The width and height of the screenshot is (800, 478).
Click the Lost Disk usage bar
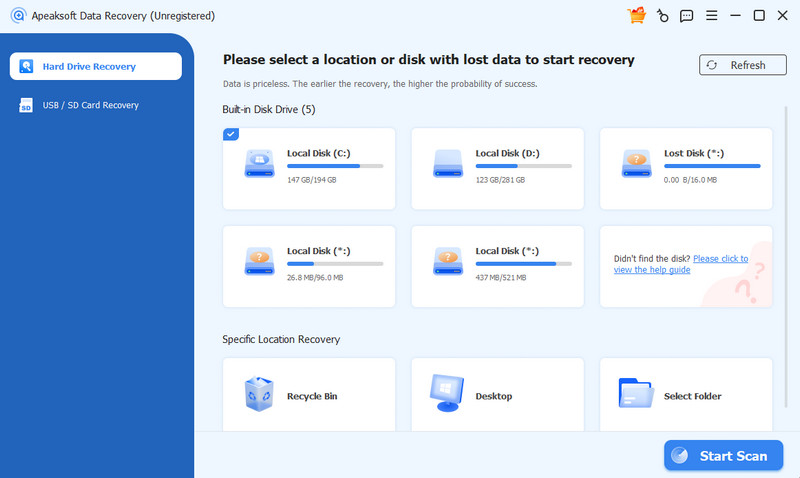tap(712, 166)
